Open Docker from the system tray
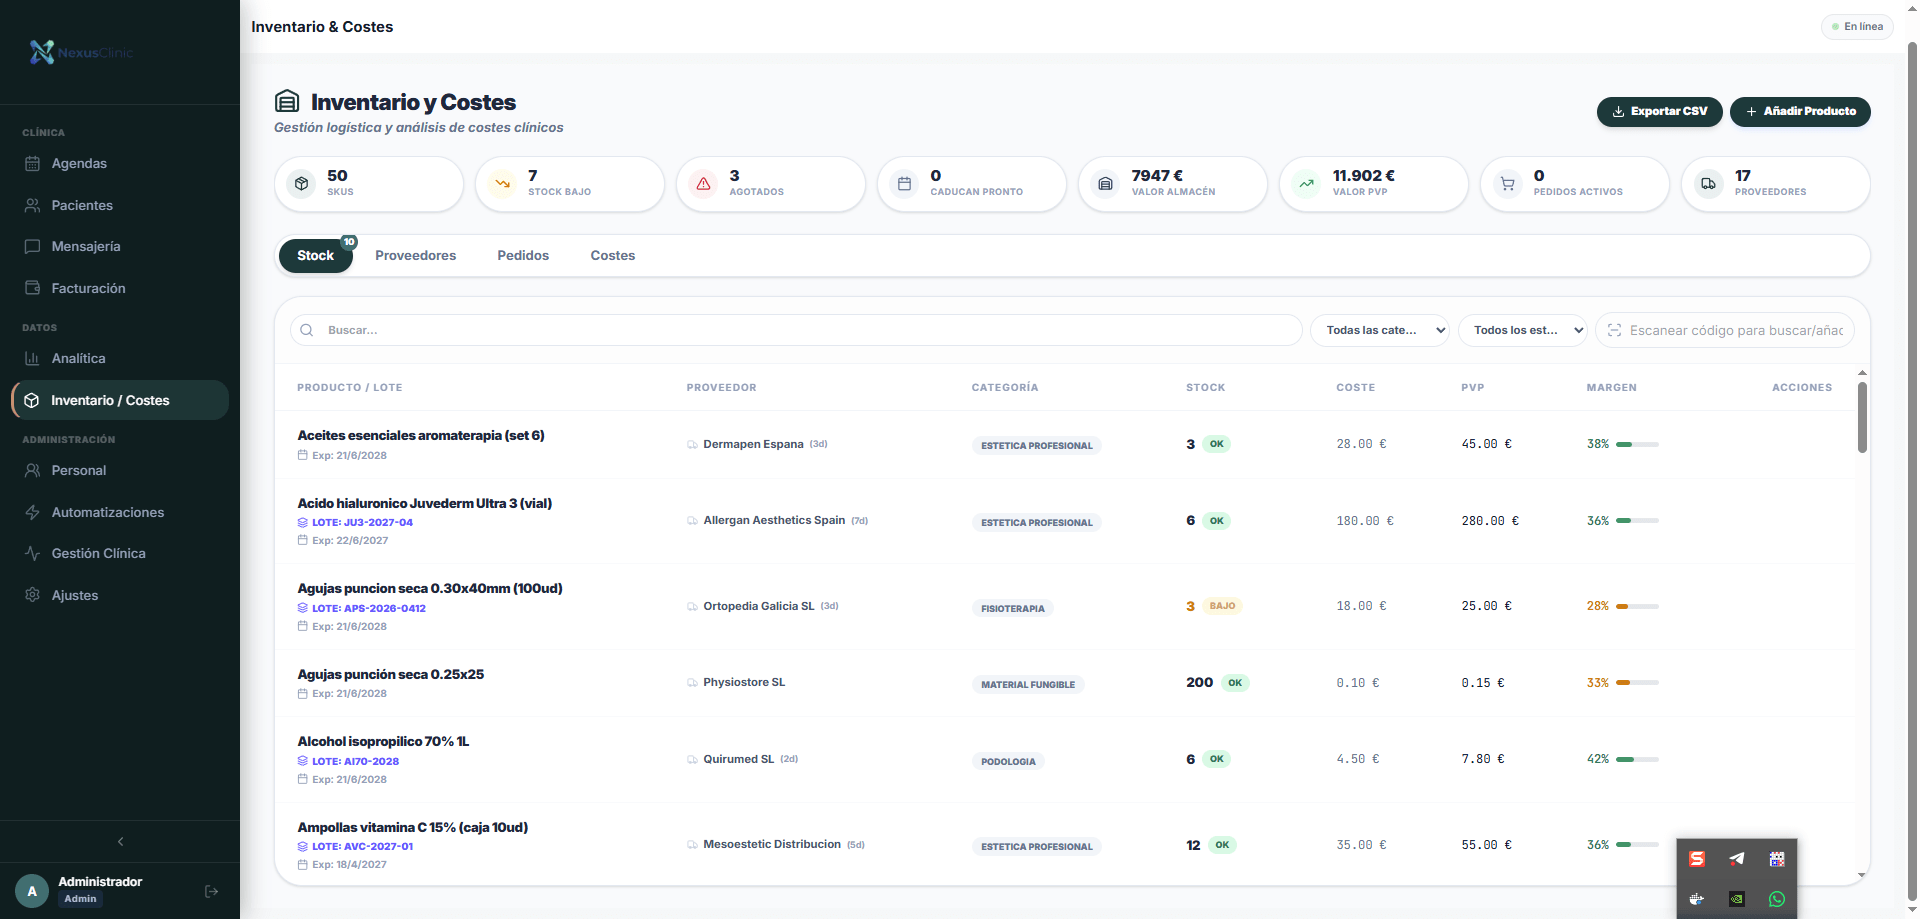Image resolution: width=1920 pixels, height=919 pixels. click(x=1697, y=899)
